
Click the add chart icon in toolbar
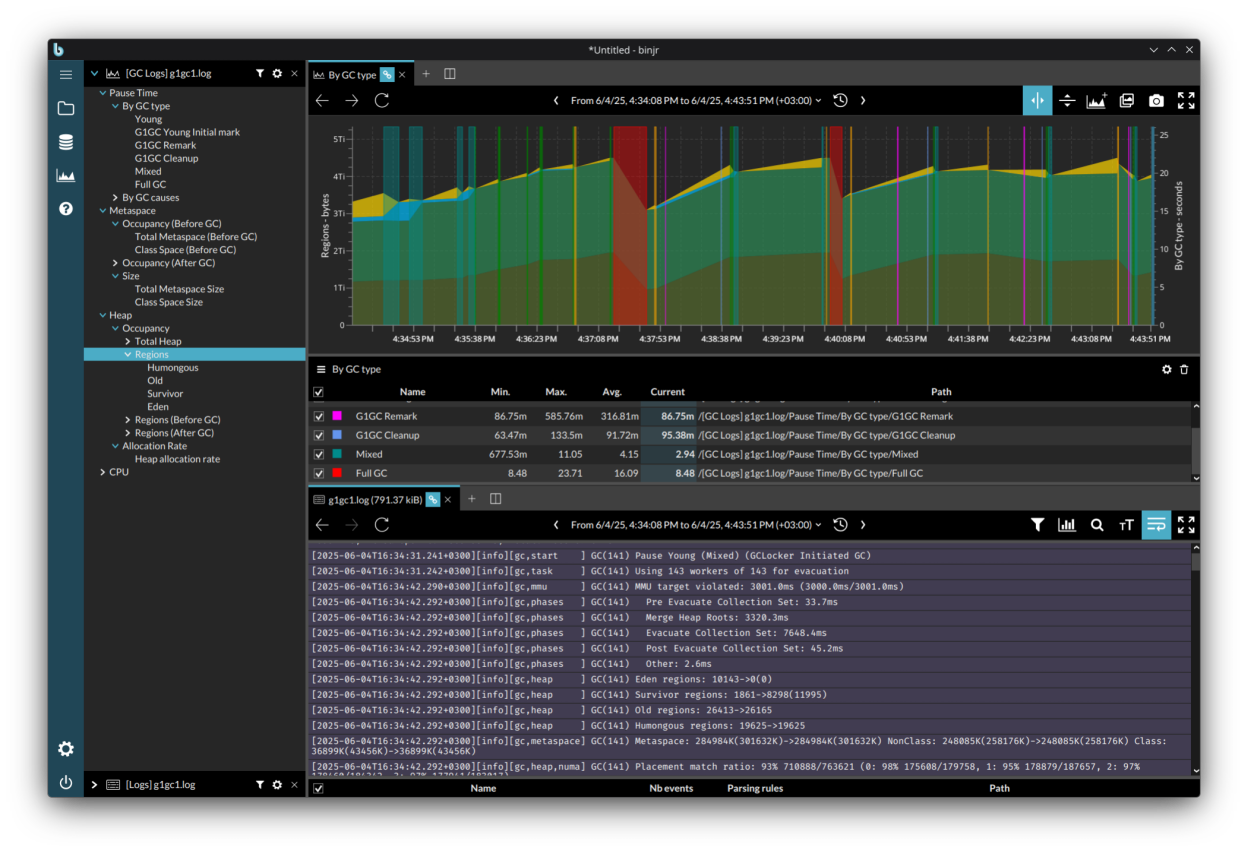pos(1097,100)
